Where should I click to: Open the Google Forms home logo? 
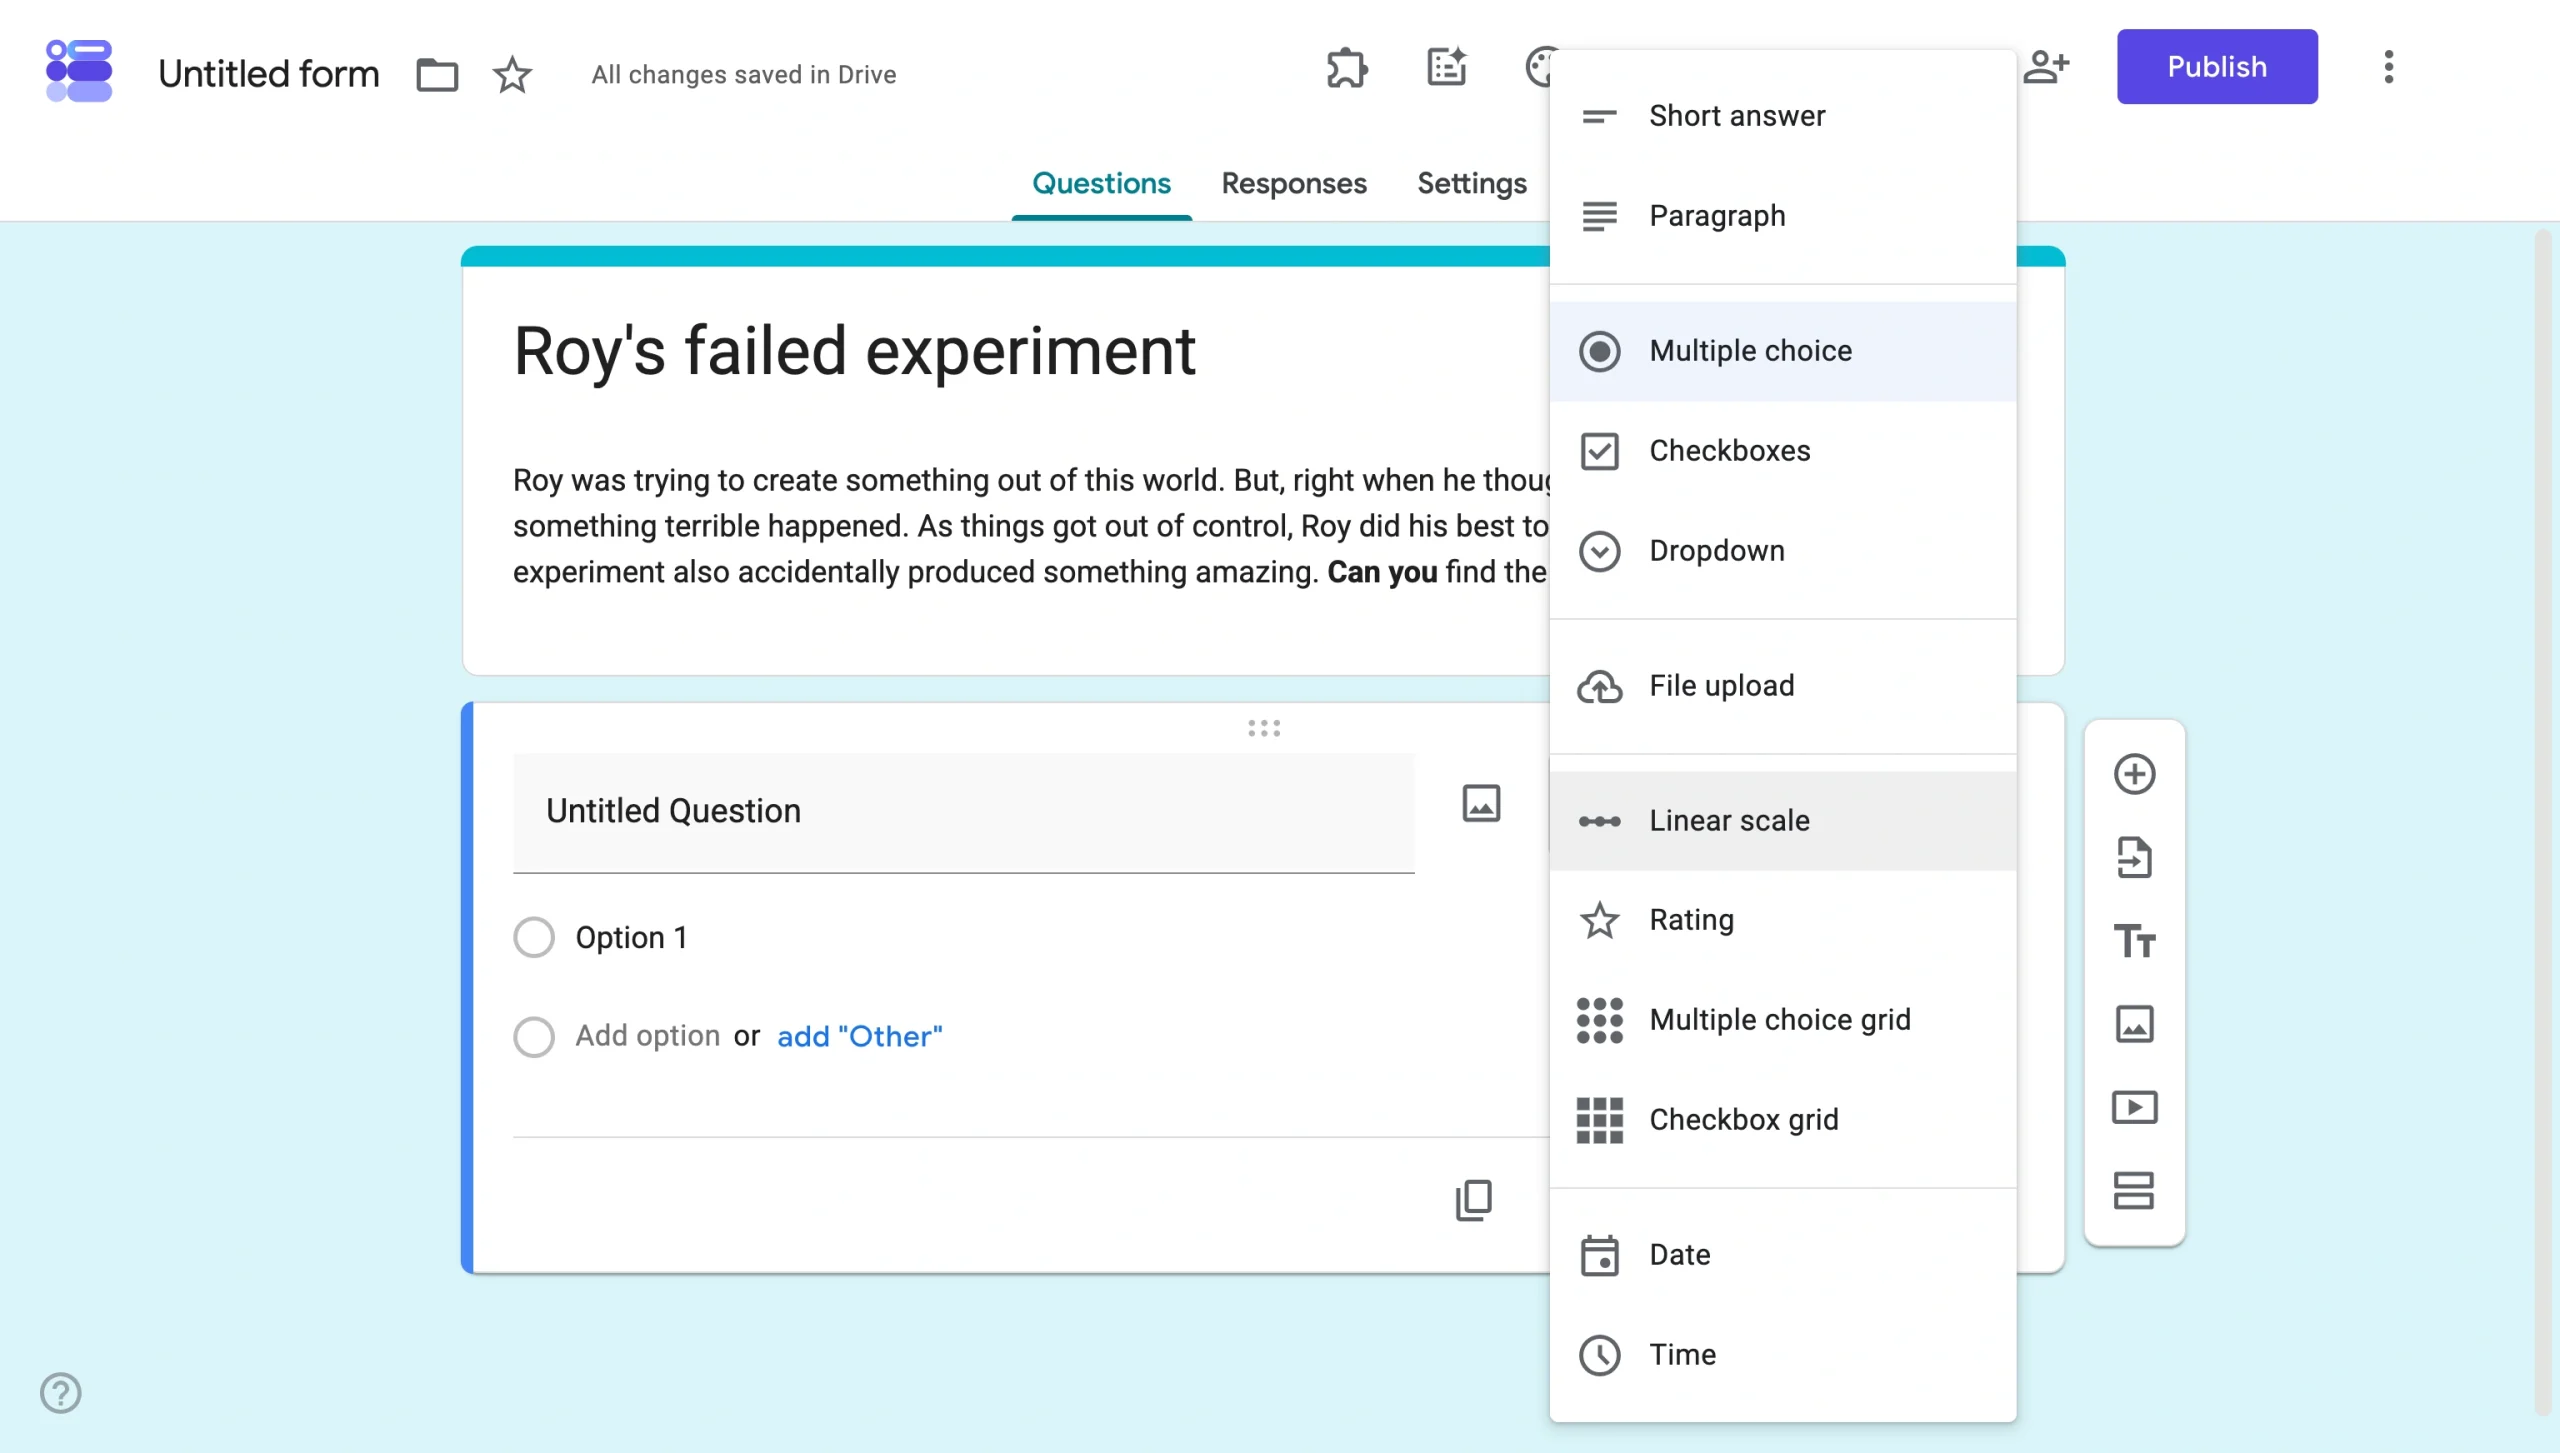[x=79, y=70]
